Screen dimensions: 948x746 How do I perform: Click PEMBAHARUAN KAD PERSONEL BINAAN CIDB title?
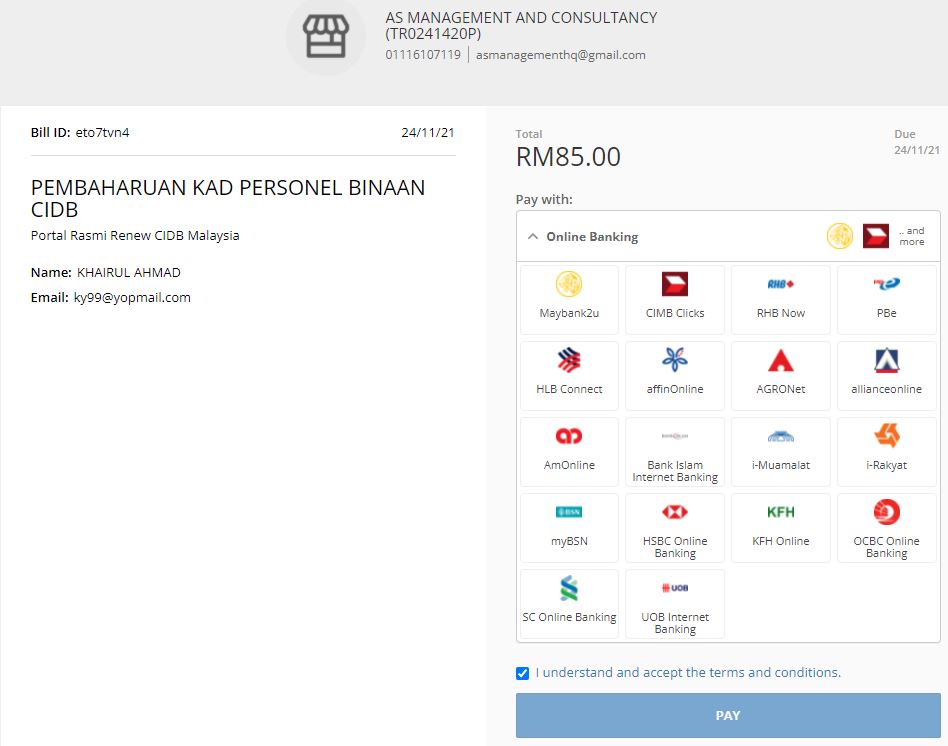(228, 198)
